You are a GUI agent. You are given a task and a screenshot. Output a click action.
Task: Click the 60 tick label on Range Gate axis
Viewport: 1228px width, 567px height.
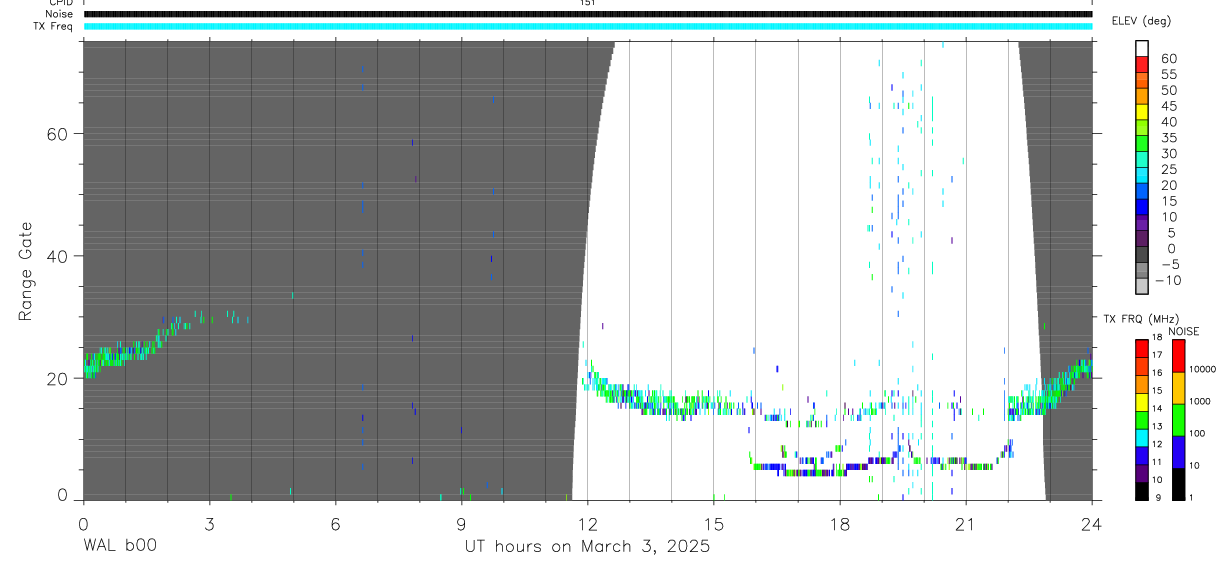58,134
